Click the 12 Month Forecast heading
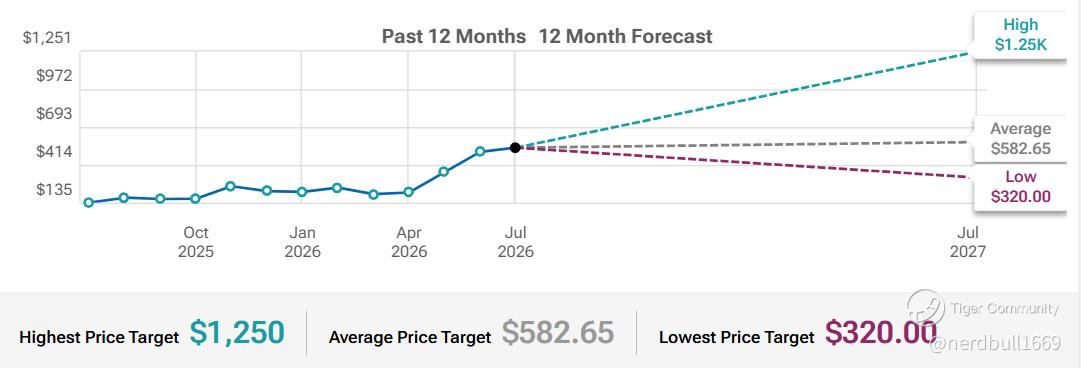This screenshot has width=1081, height=368. [x=625, y=36]
